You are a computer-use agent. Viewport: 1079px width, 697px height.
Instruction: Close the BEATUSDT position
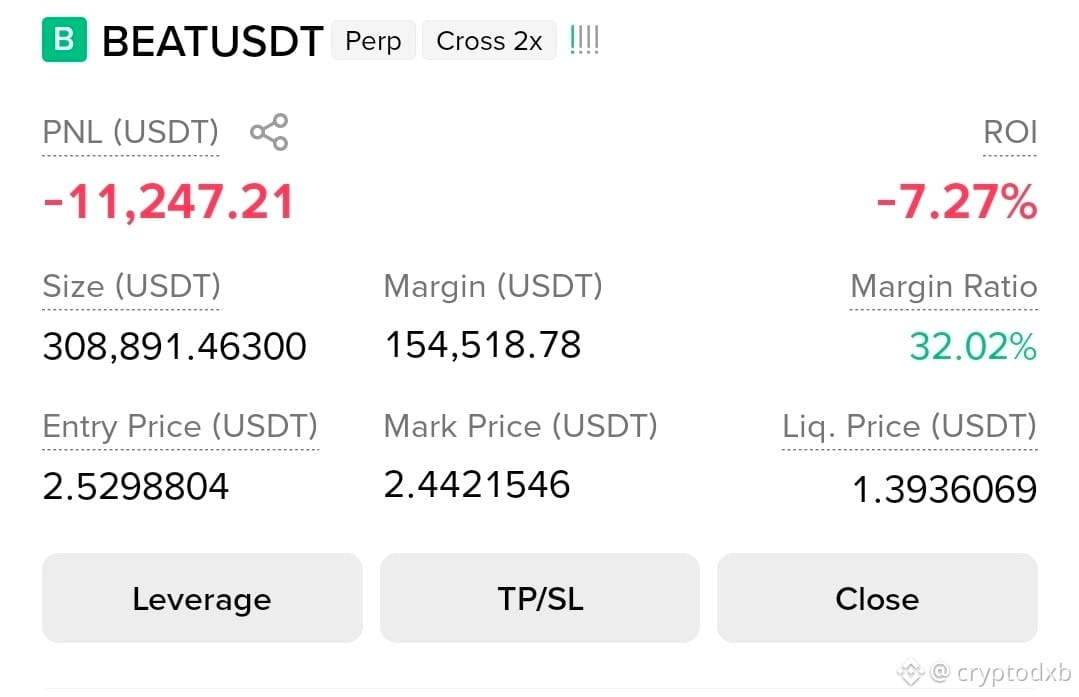tap(877, 598)
